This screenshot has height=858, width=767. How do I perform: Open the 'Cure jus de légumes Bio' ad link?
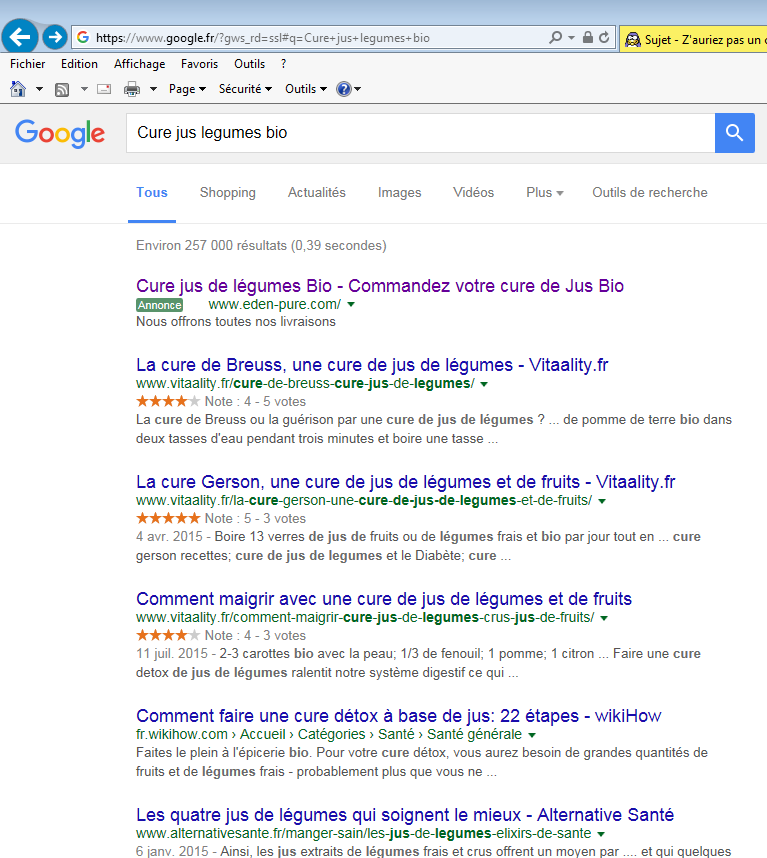pyautogui.click(x=380, y=286)
